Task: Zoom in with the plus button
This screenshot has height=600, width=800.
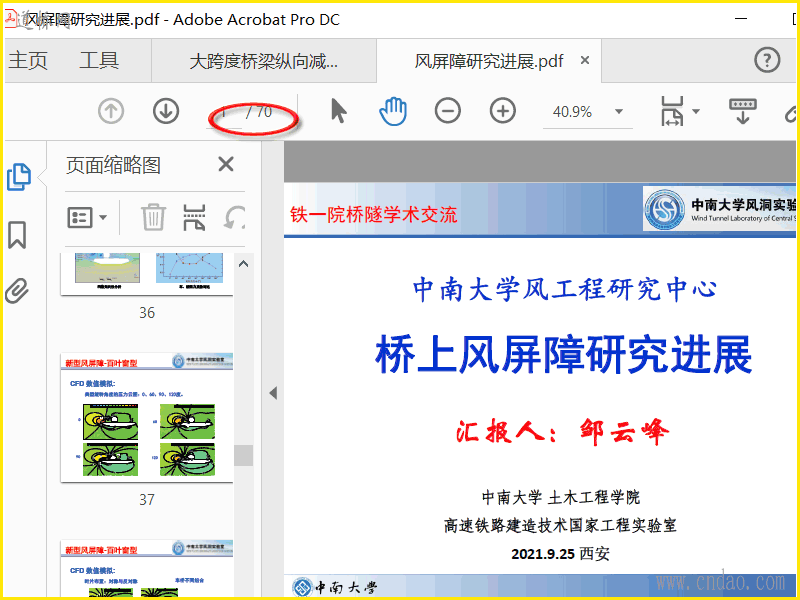Action: (503, 111)
